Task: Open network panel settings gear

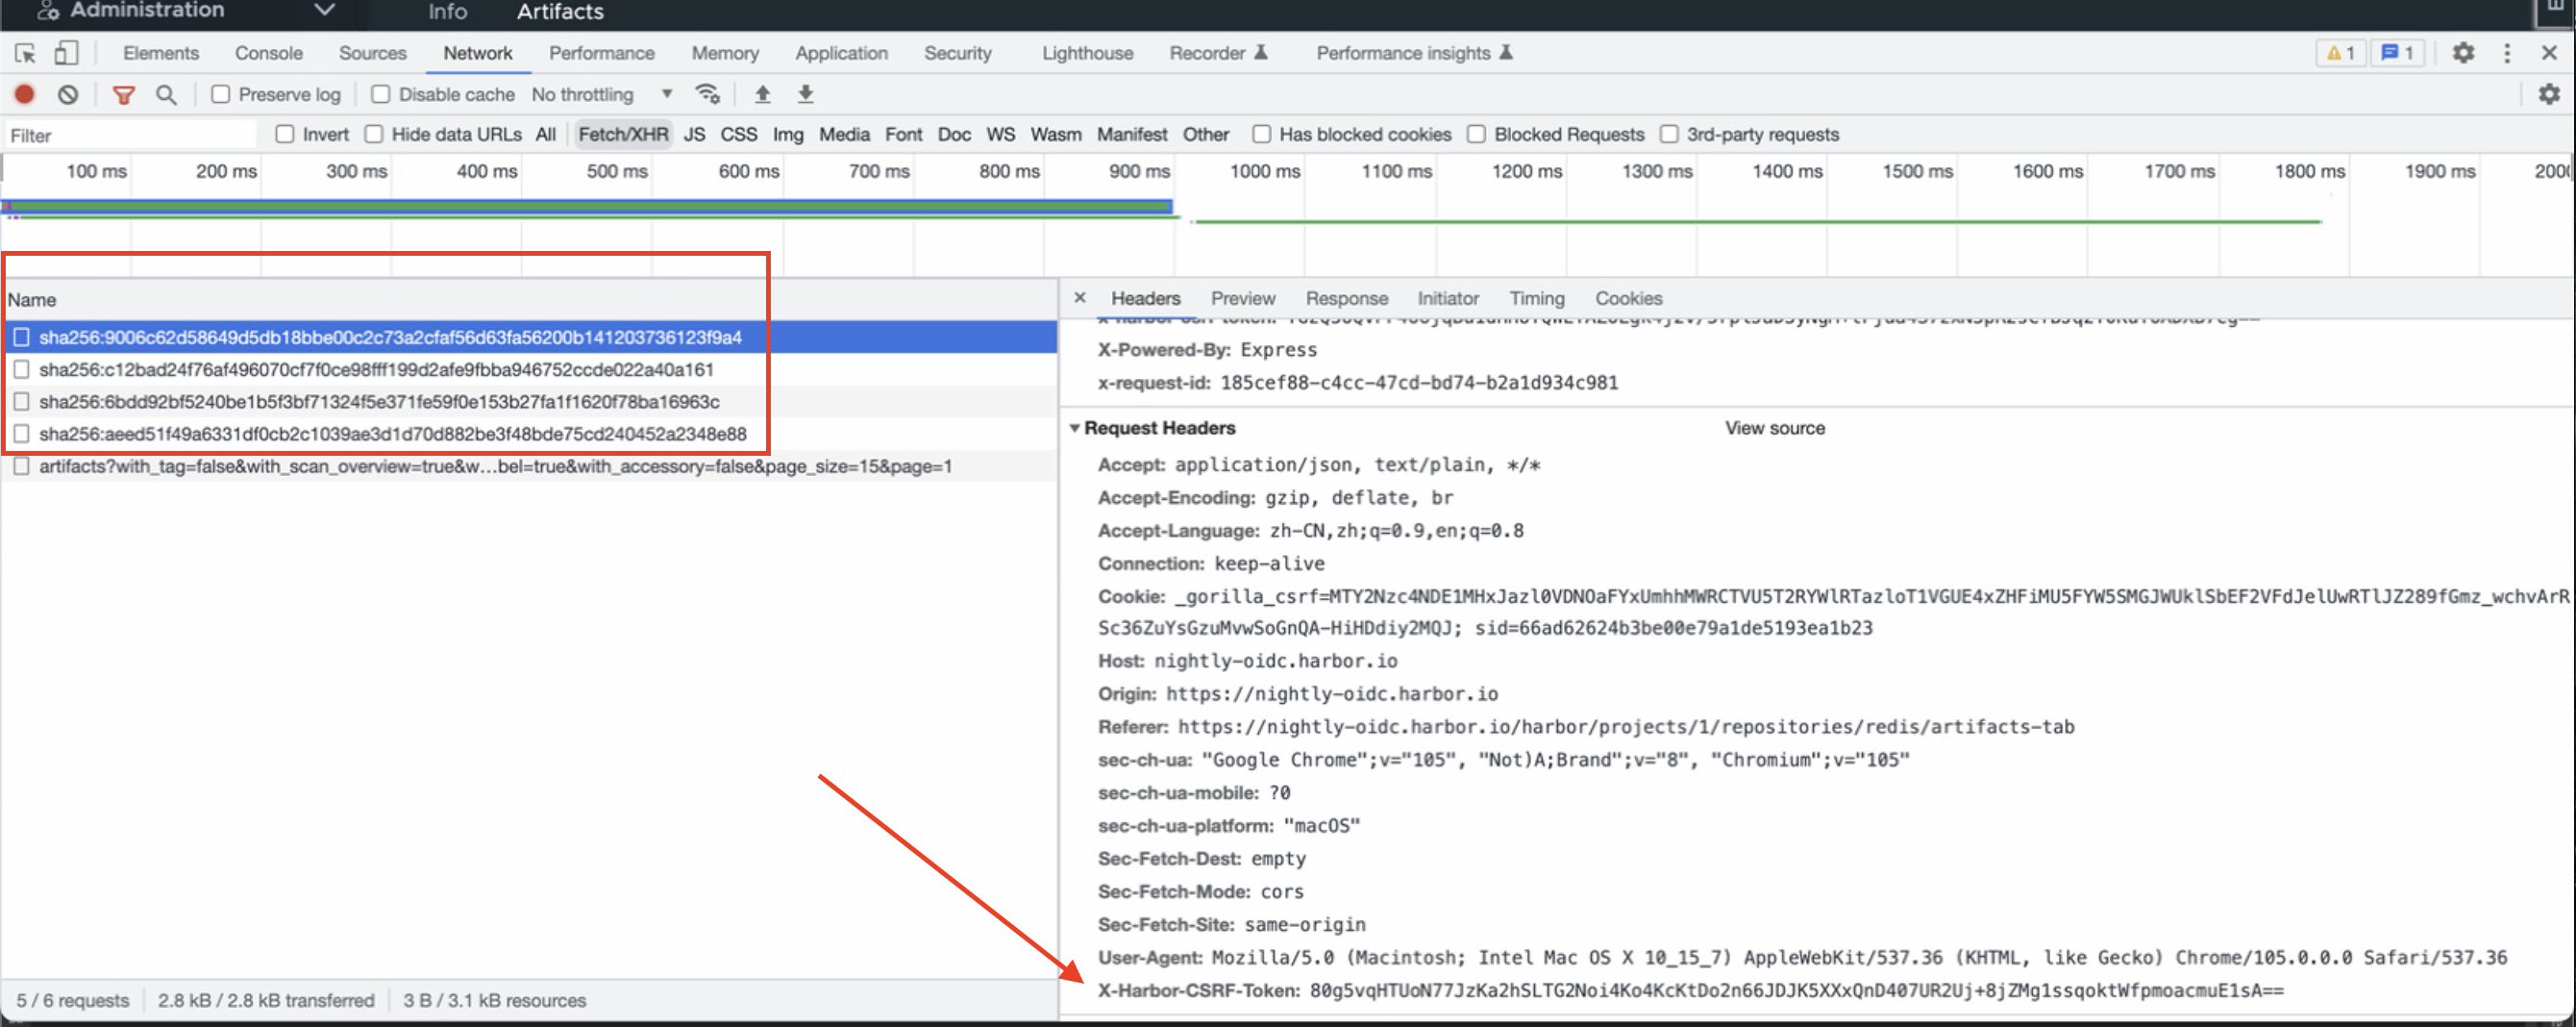Action: tap(2548, 94)
